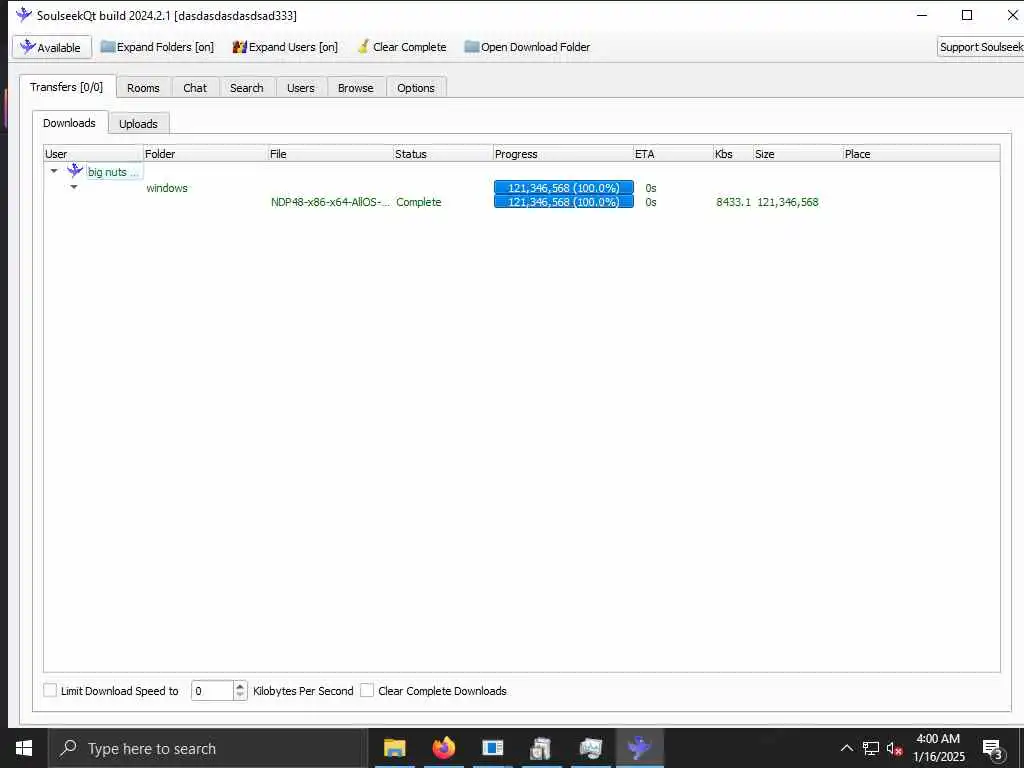The width and height of the screenshot is (1024, 768).
Task: Click the taskbar clock showing 4:00 AM
Action: [x=938, y=748]
